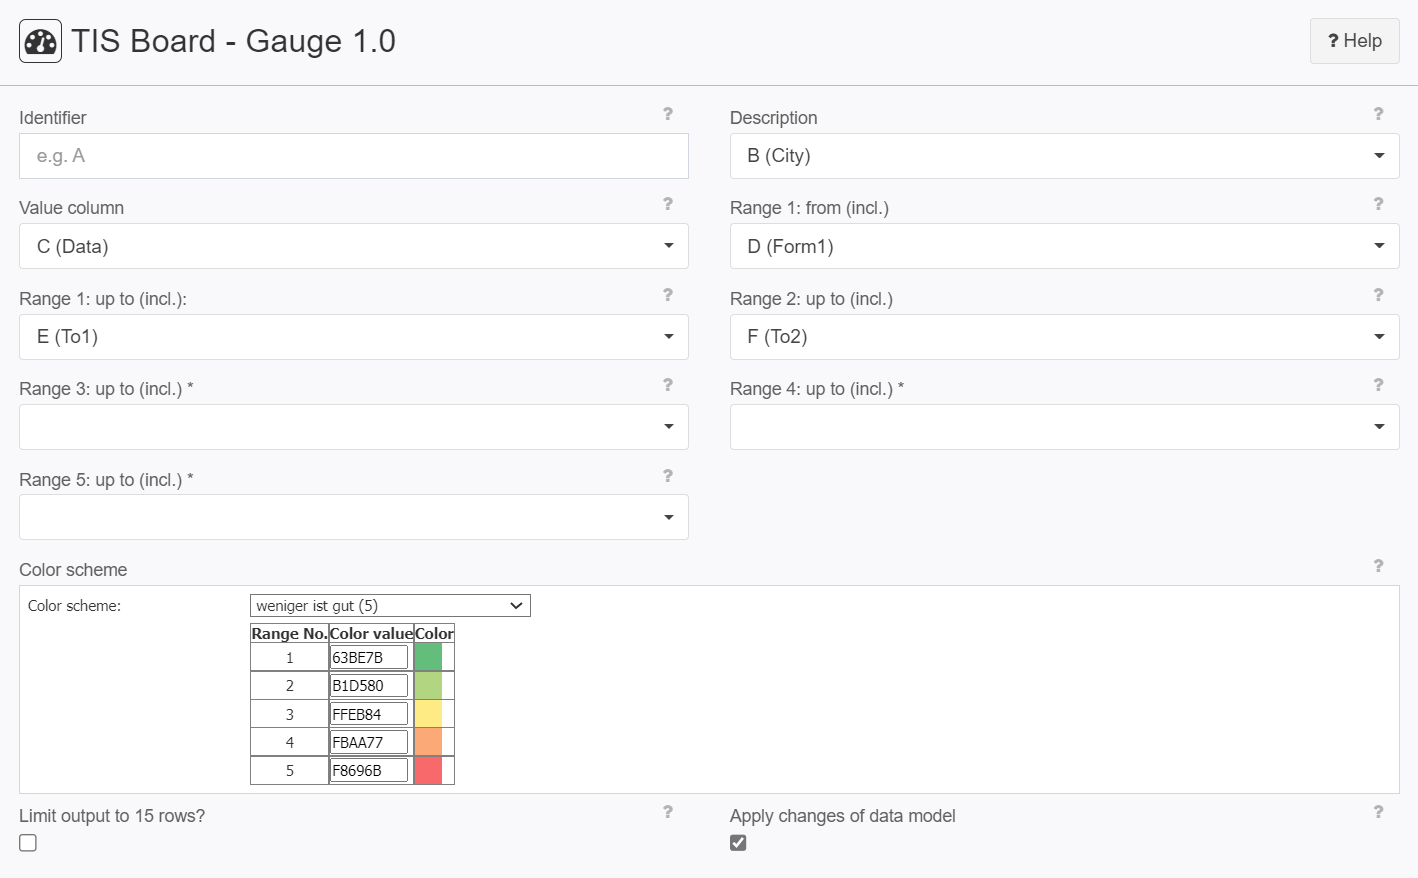Click the Limit output help question mark
The height and width of the screenshot is (878, 1418).
click(668, 812)
